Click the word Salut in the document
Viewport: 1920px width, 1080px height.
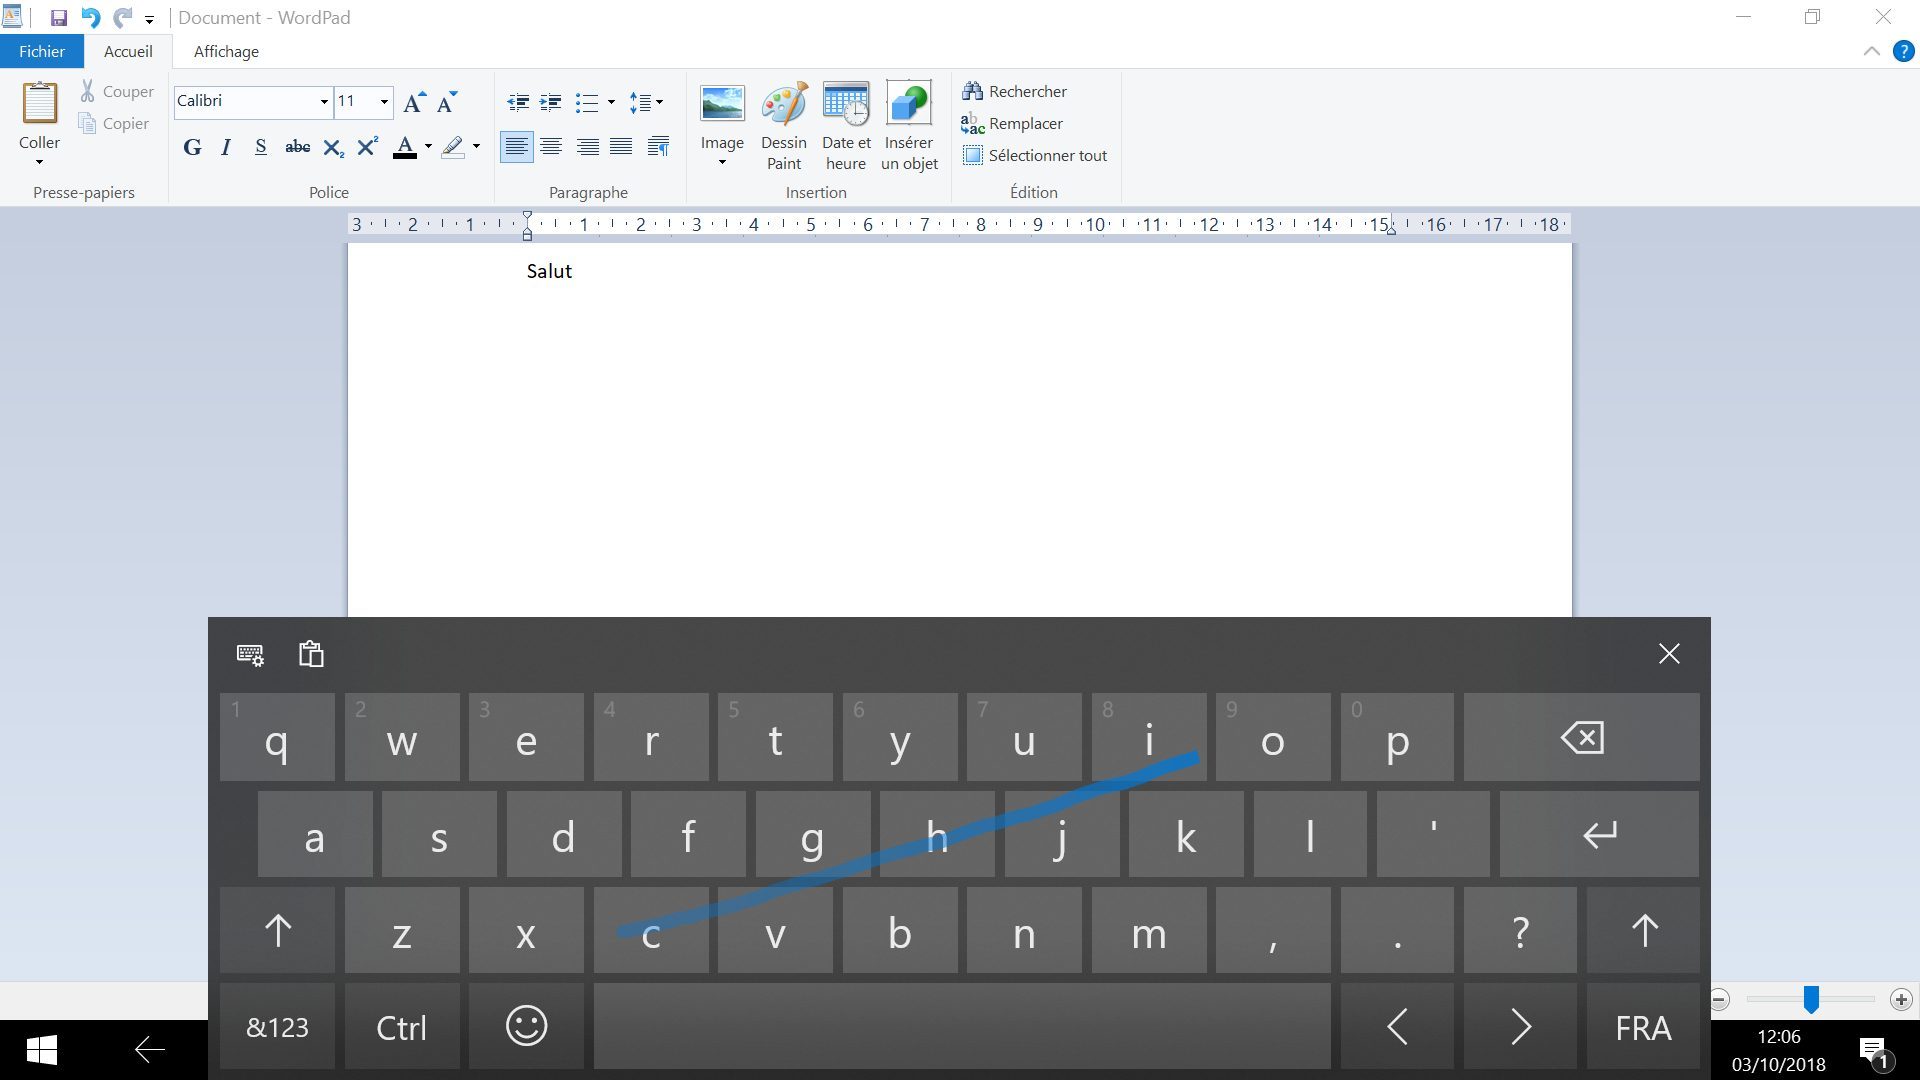[x=549, y=271]
